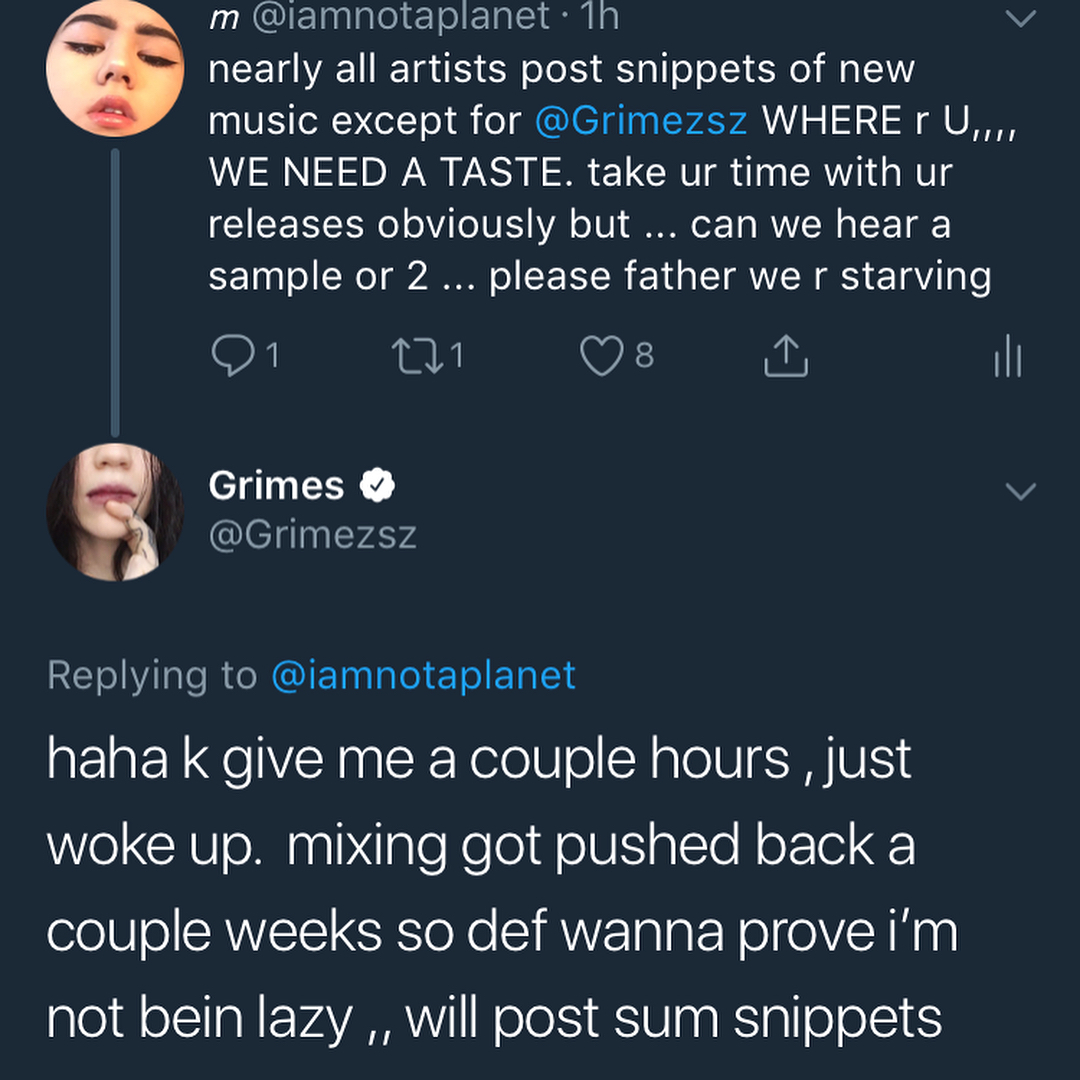
Task: Like the tweet with heart icon
Action: click(602, 356)
